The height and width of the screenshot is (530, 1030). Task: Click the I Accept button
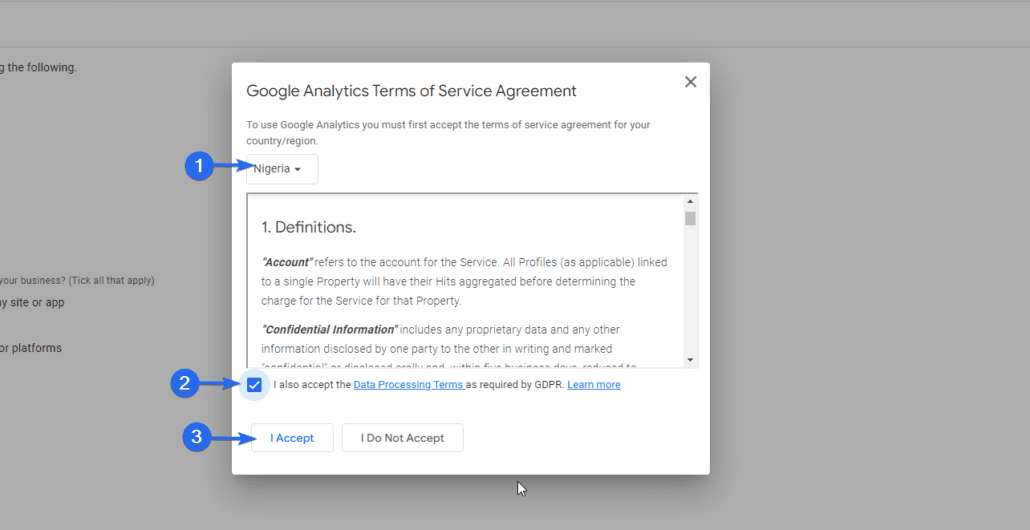pos(292,438)
